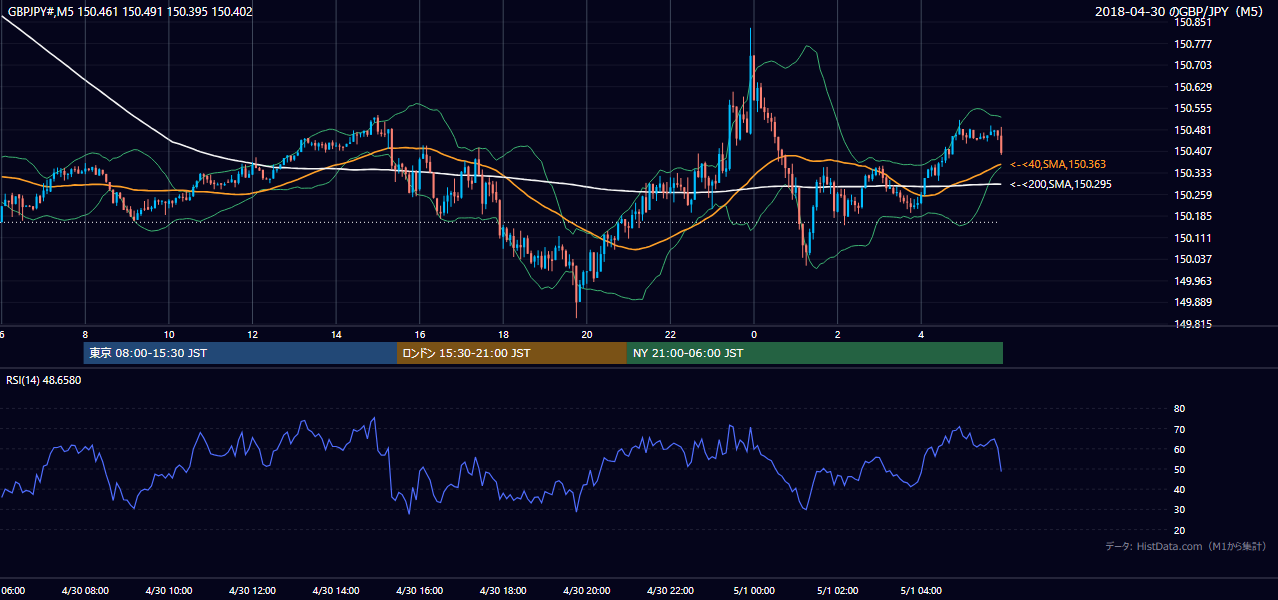1278x600 pixels.
Task: Click price axis label 150.777
Action: (1193, 44)
